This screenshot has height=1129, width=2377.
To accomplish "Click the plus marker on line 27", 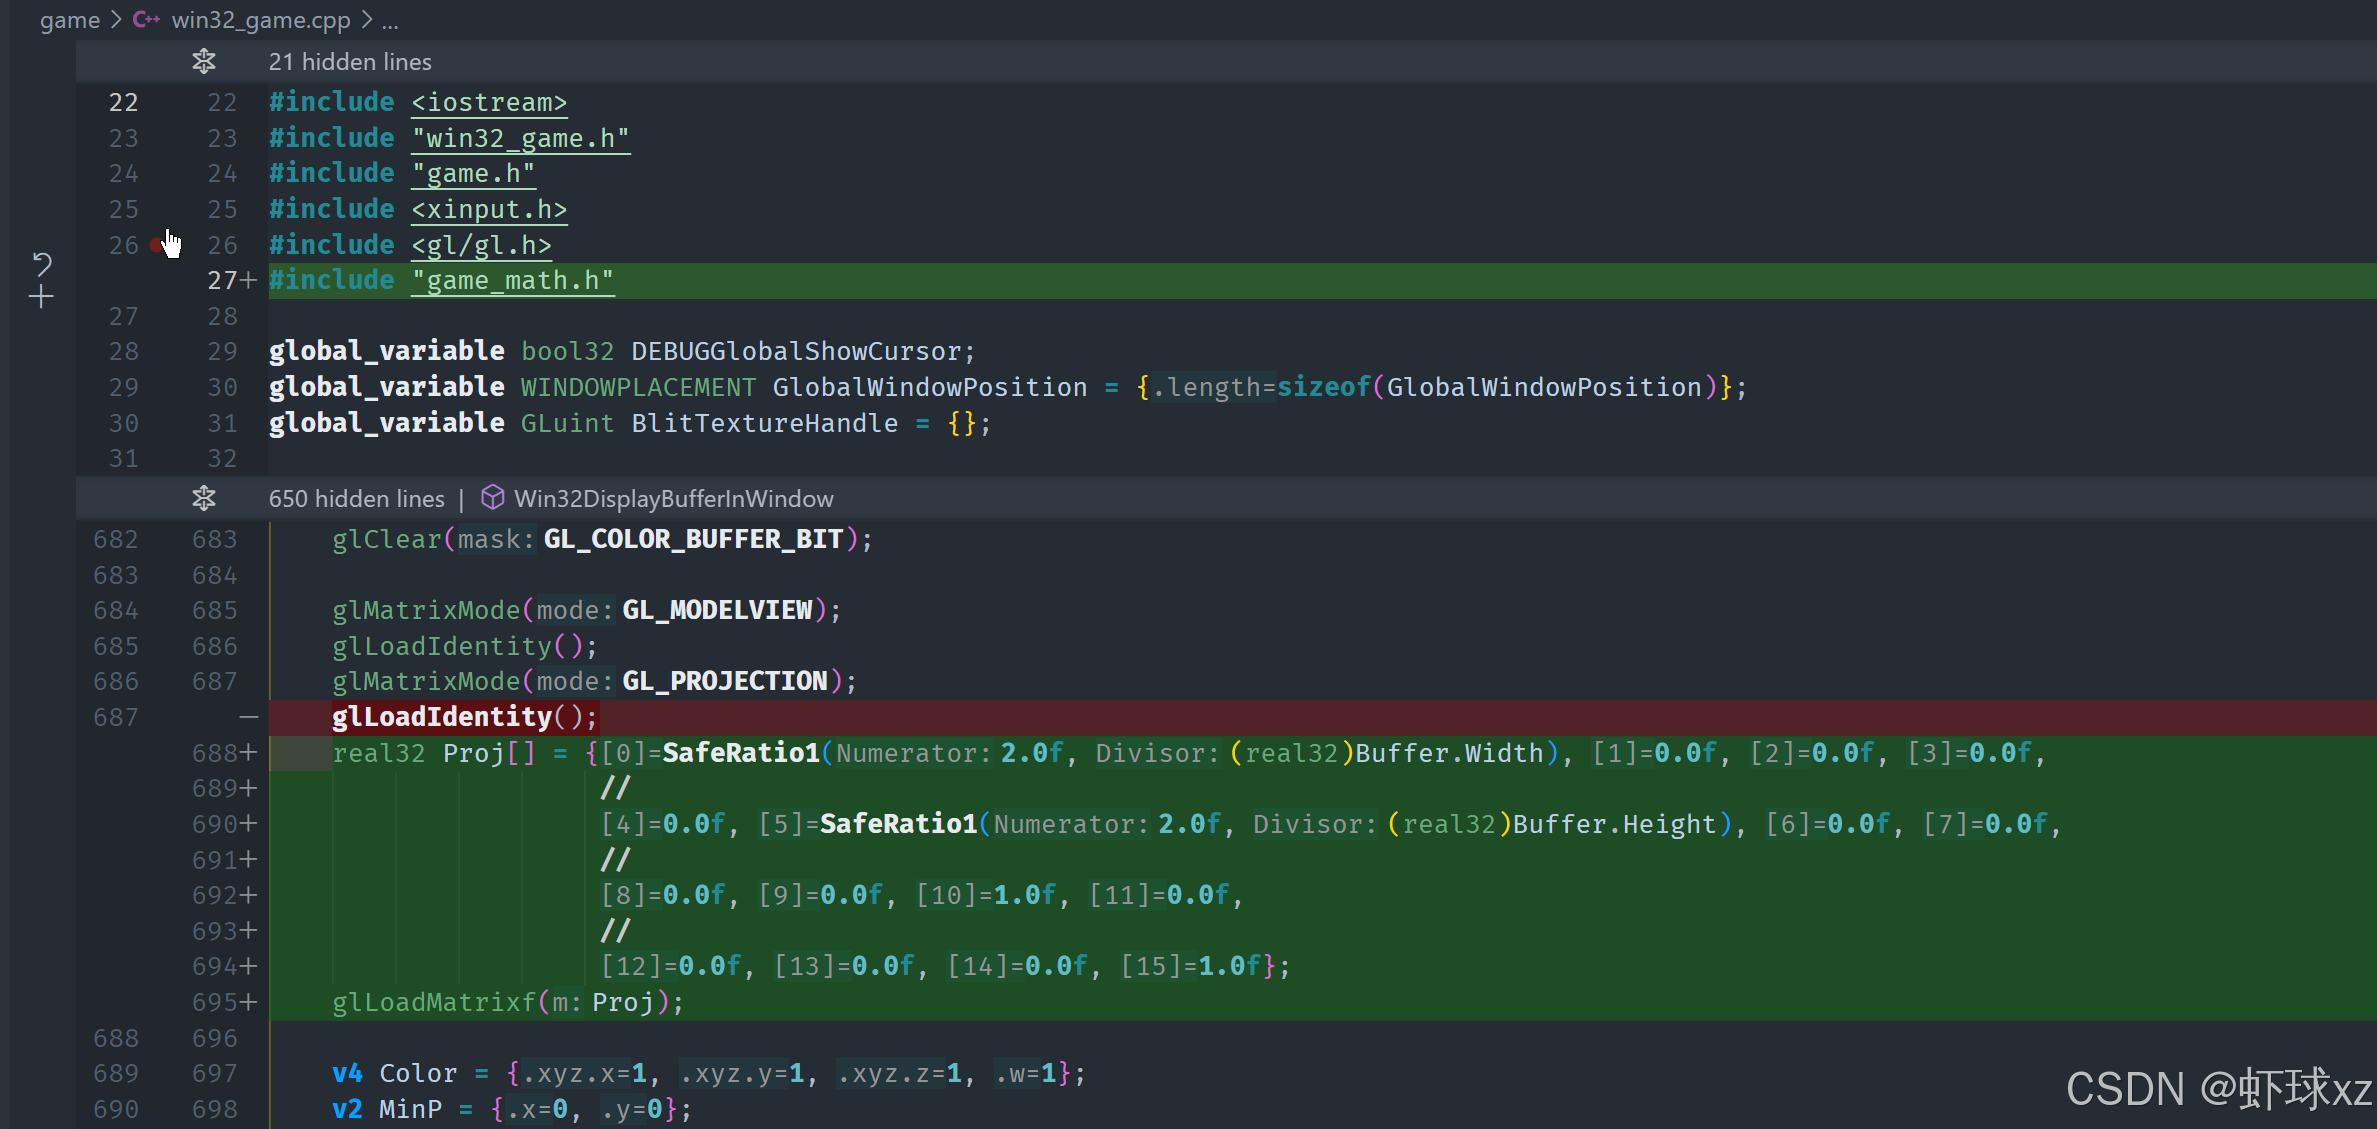I will (x=248, y=280).
